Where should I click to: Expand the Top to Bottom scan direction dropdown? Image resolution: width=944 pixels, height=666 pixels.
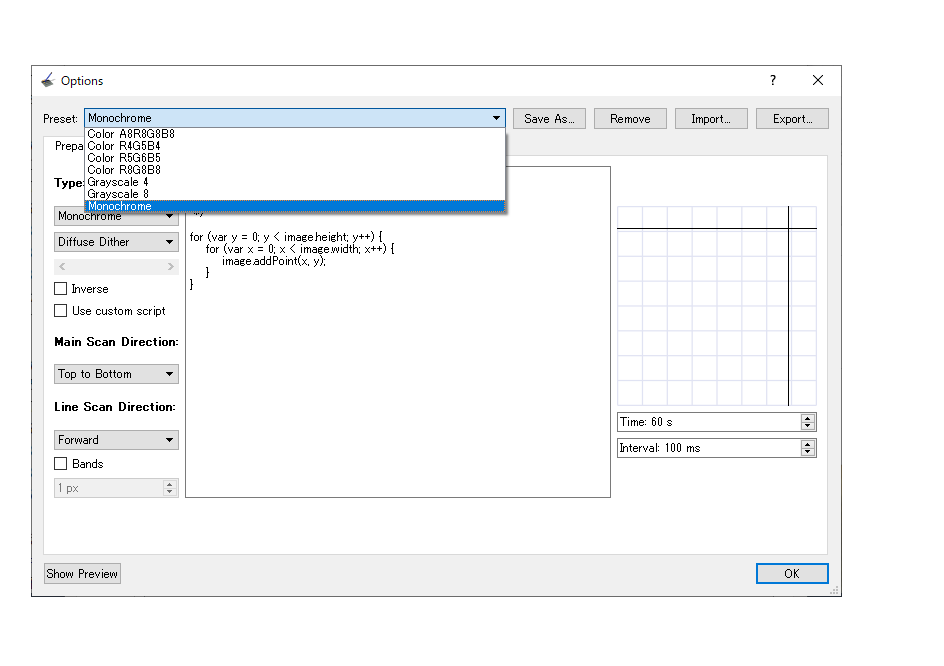(116, 374)
